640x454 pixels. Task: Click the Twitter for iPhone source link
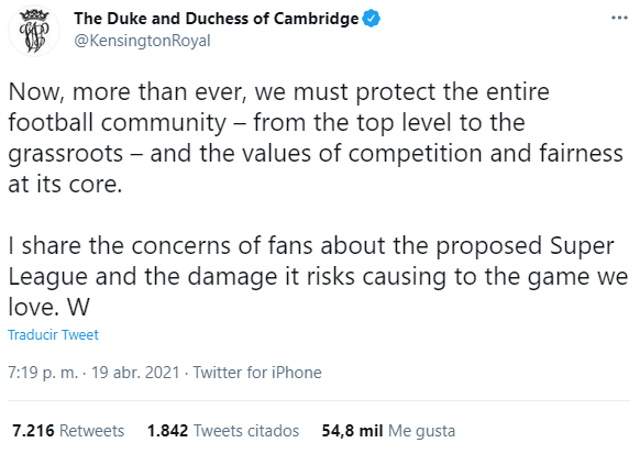(x=257, y=372)
